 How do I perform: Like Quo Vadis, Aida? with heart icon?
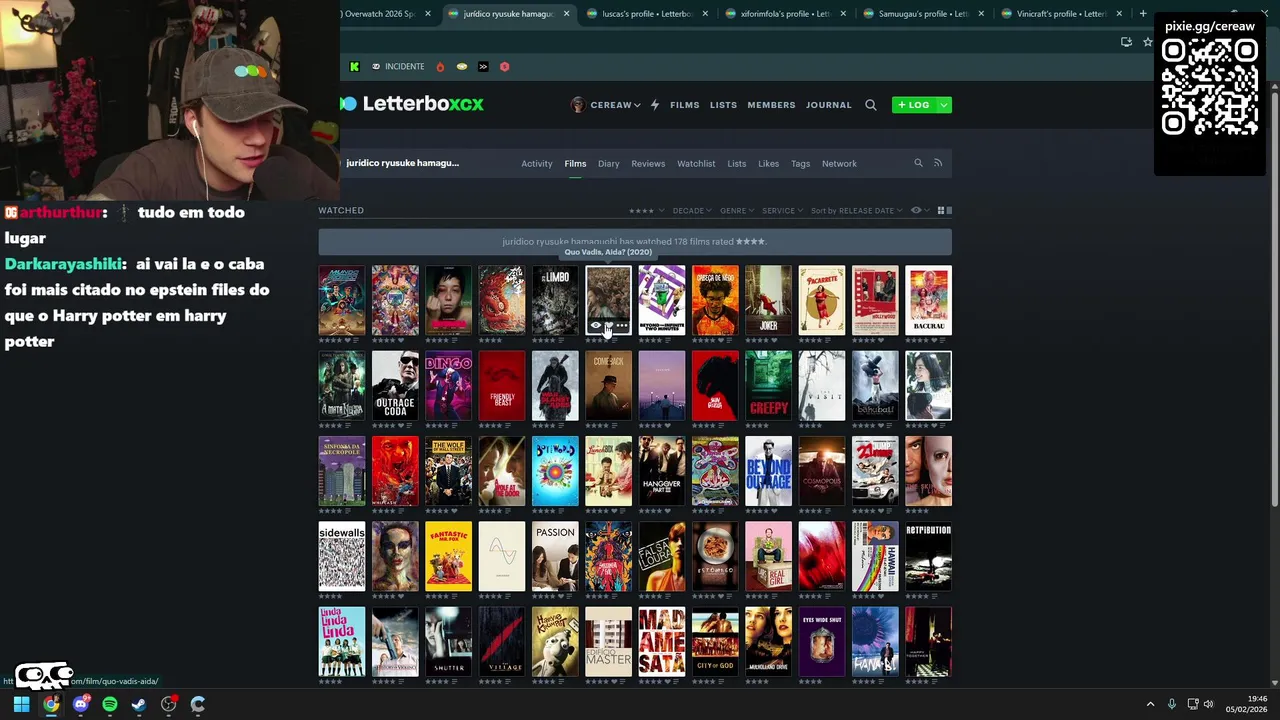click(x=608, y=326)
